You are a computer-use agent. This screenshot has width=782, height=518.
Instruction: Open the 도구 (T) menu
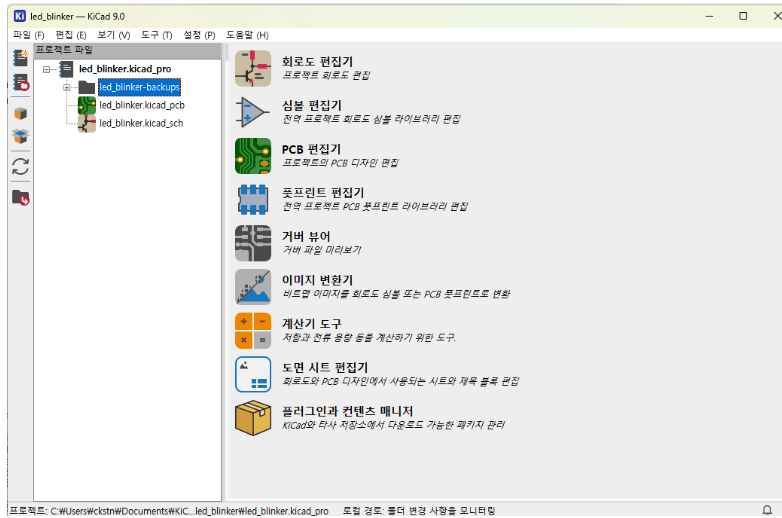pos(157,35)
